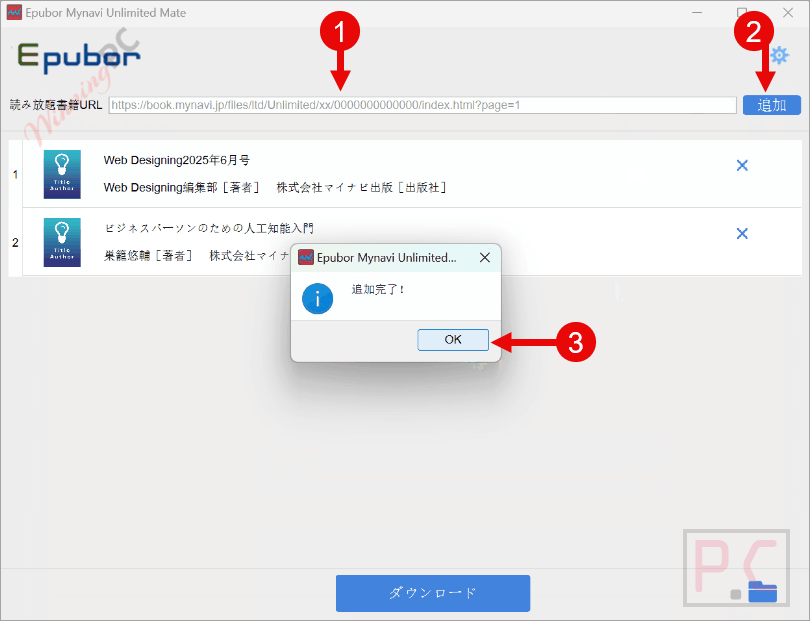Select the ビジネスパーソンのための人工知能入門 cover thumbnail

[x=62, y=242]
